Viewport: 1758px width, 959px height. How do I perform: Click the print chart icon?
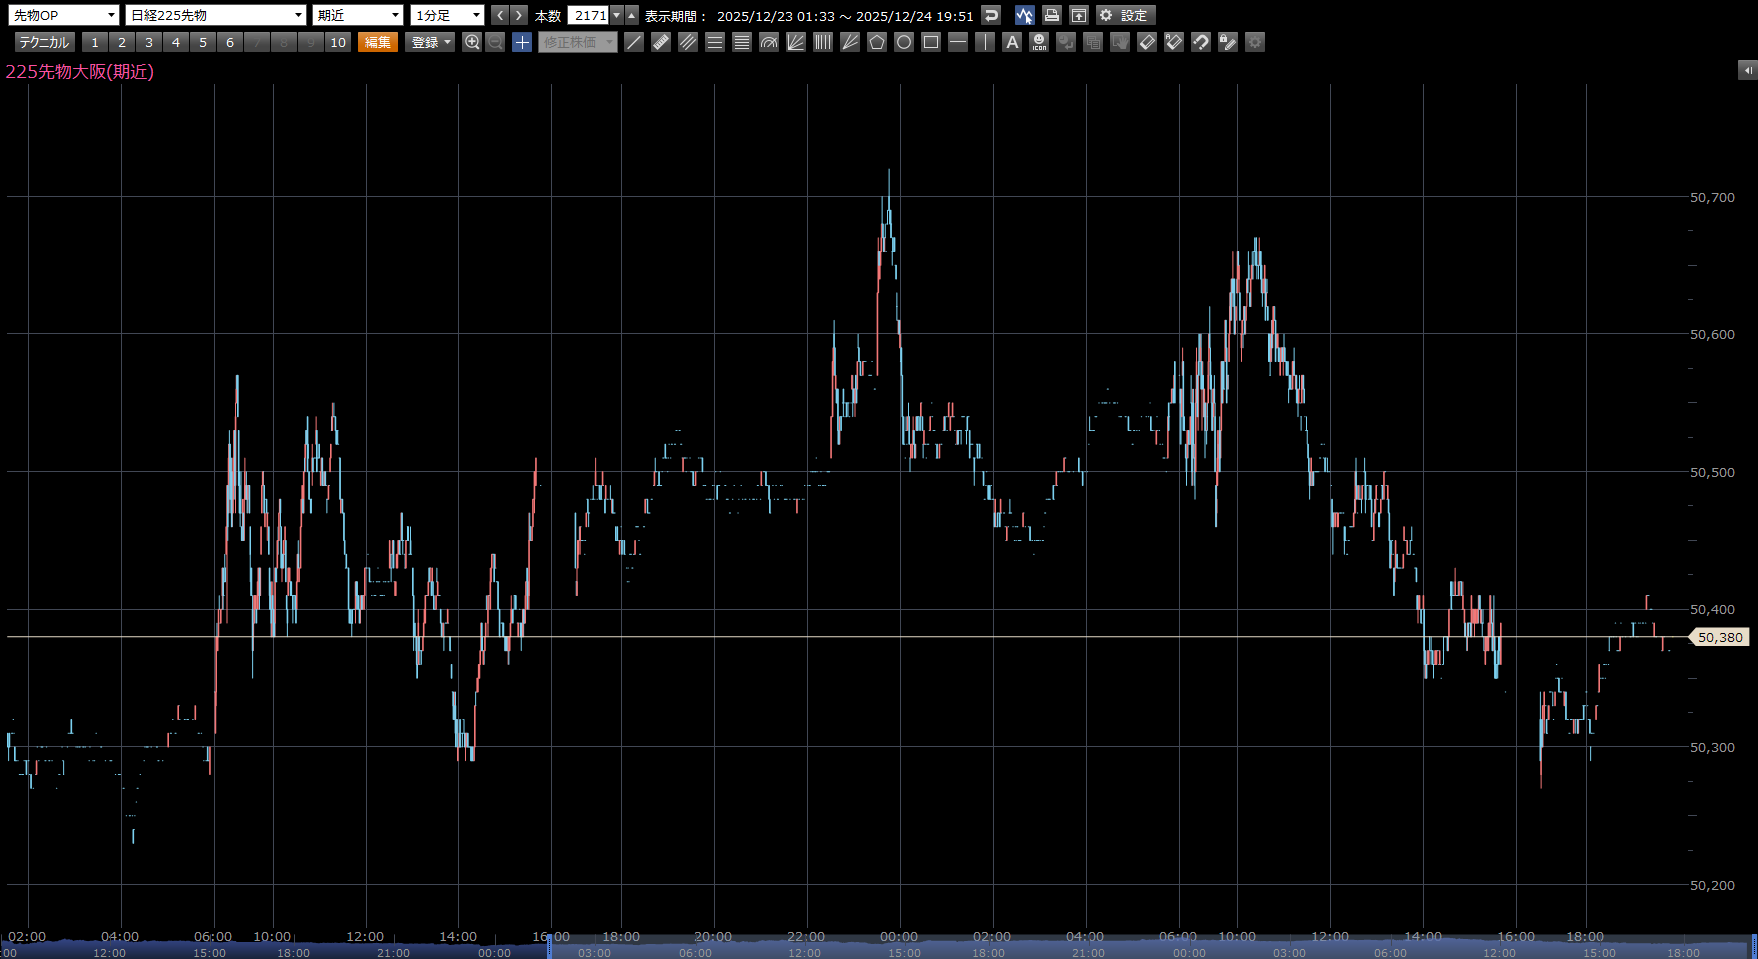(x=1051, y=15)
